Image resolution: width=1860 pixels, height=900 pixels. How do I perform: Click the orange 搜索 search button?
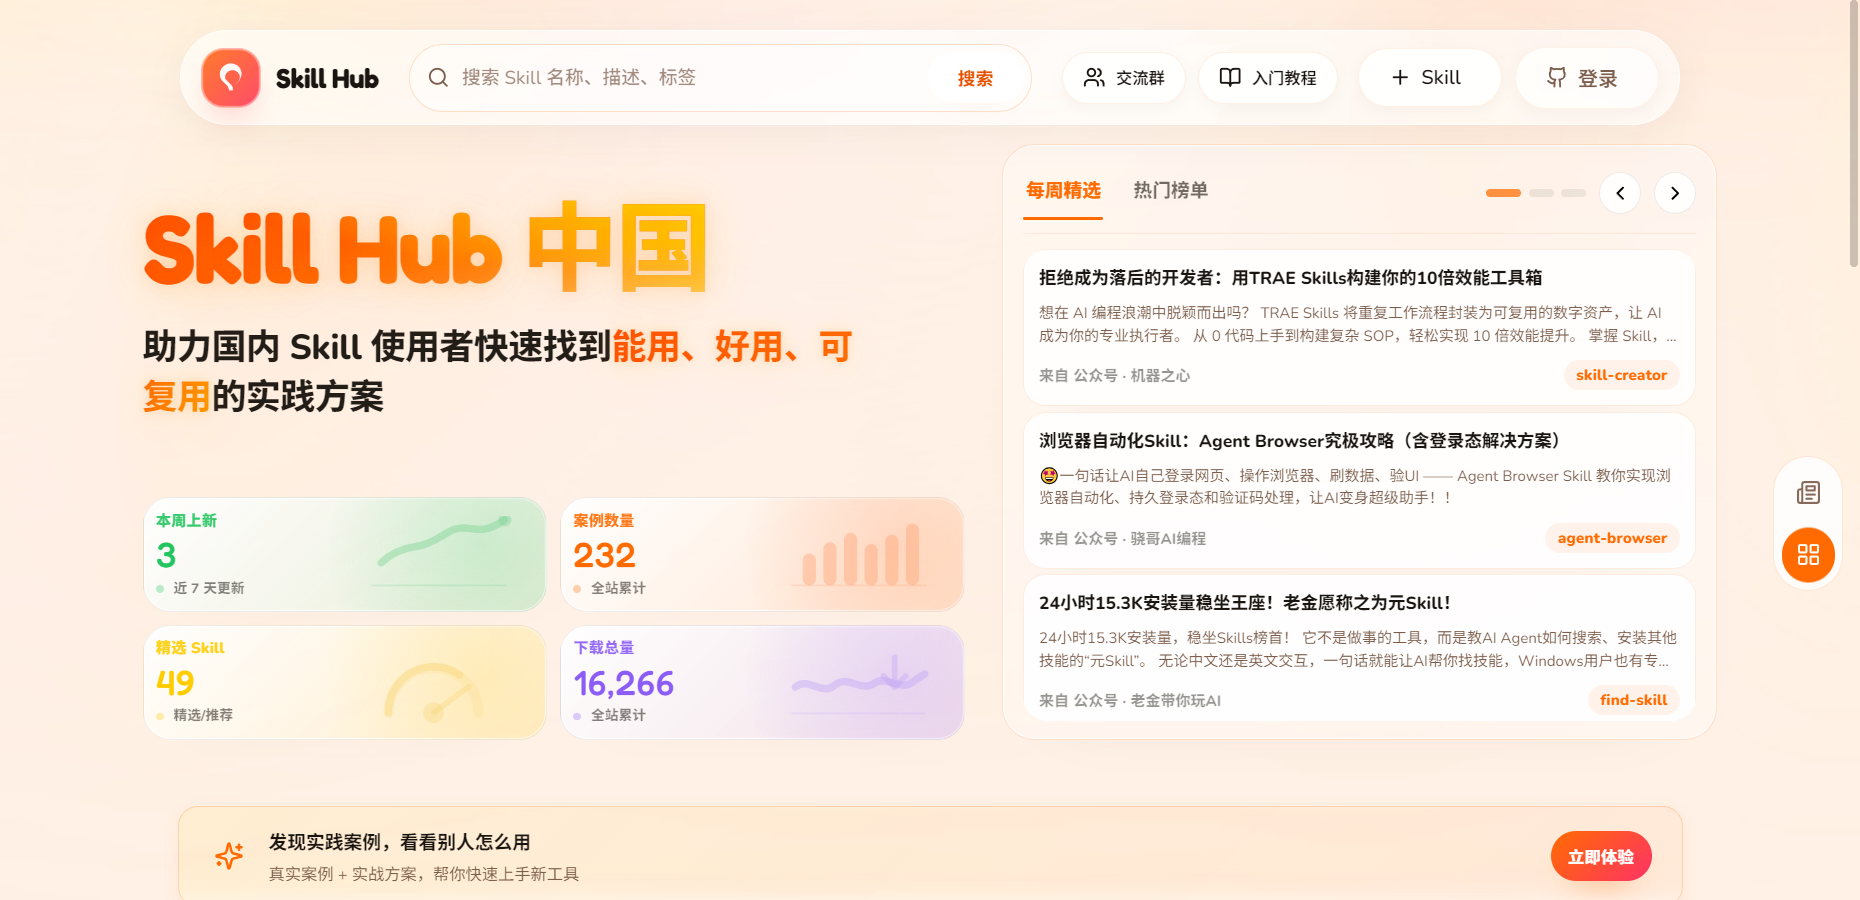pyautogui.click(x=975, y=78)
